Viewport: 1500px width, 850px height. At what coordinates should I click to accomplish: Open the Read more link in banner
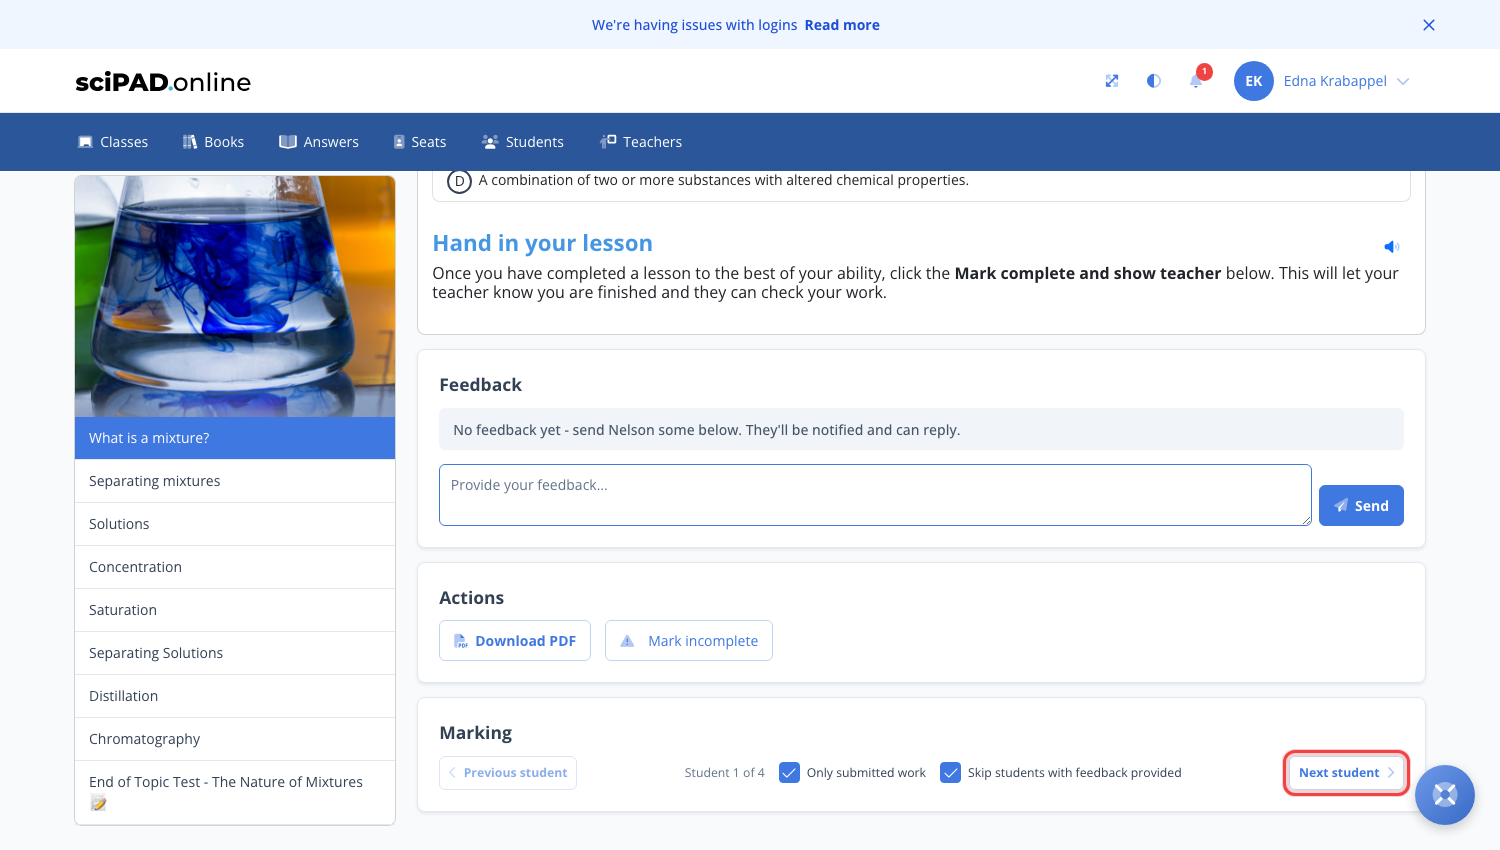[842, 25]
